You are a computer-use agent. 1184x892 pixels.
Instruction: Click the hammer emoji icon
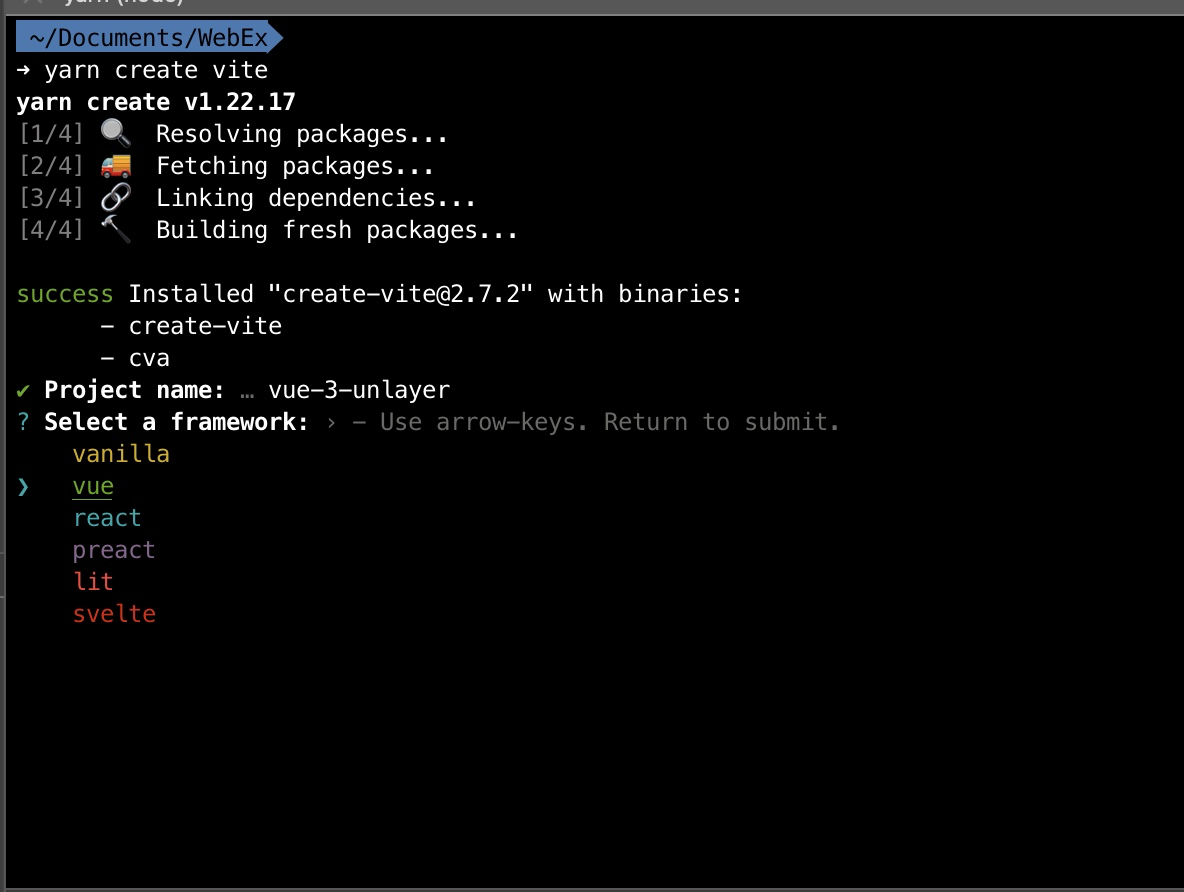[116, 229]
